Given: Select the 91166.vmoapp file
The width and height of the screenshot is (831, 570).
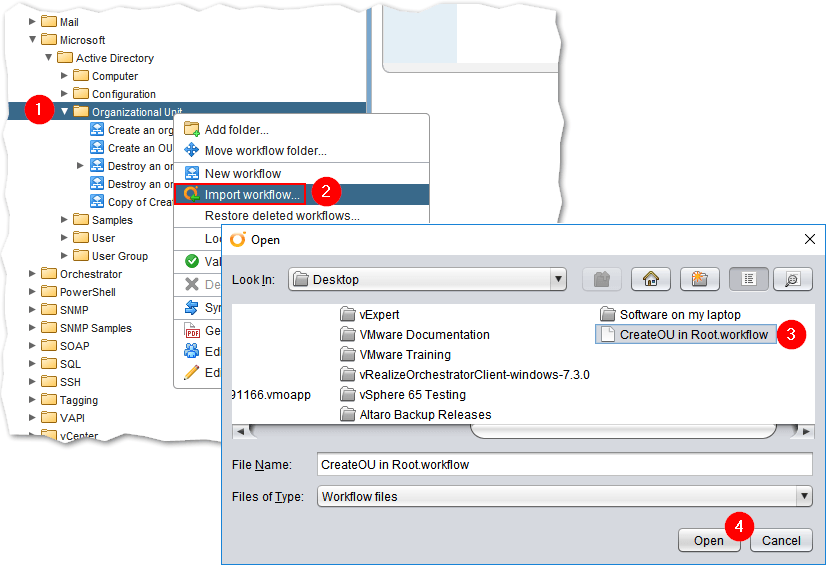Looking at the screenshot, I should point(271,395).
